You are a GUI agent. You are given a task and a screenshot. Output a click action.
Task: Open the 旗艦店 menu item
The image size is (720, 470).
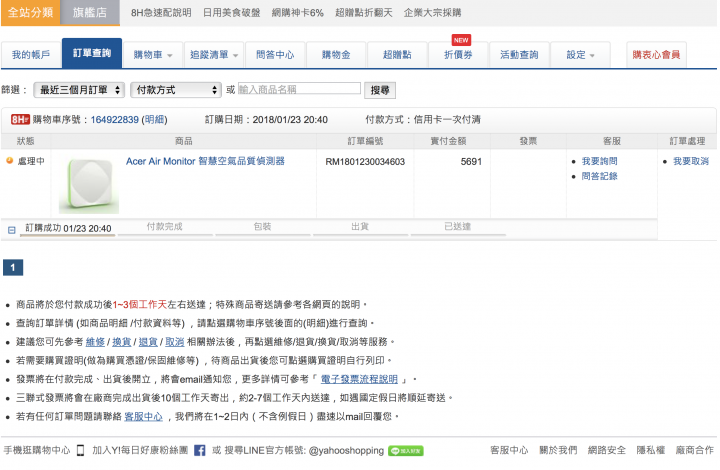90,12
